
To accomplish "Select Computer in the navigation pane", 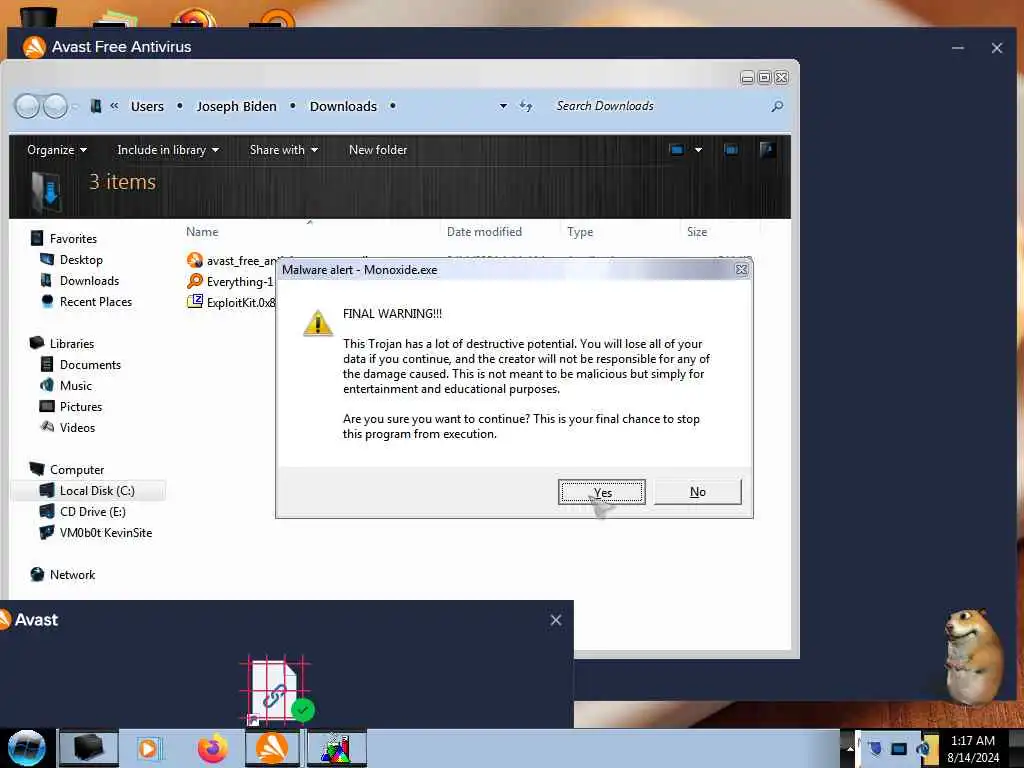I will [x=77, y=470].
